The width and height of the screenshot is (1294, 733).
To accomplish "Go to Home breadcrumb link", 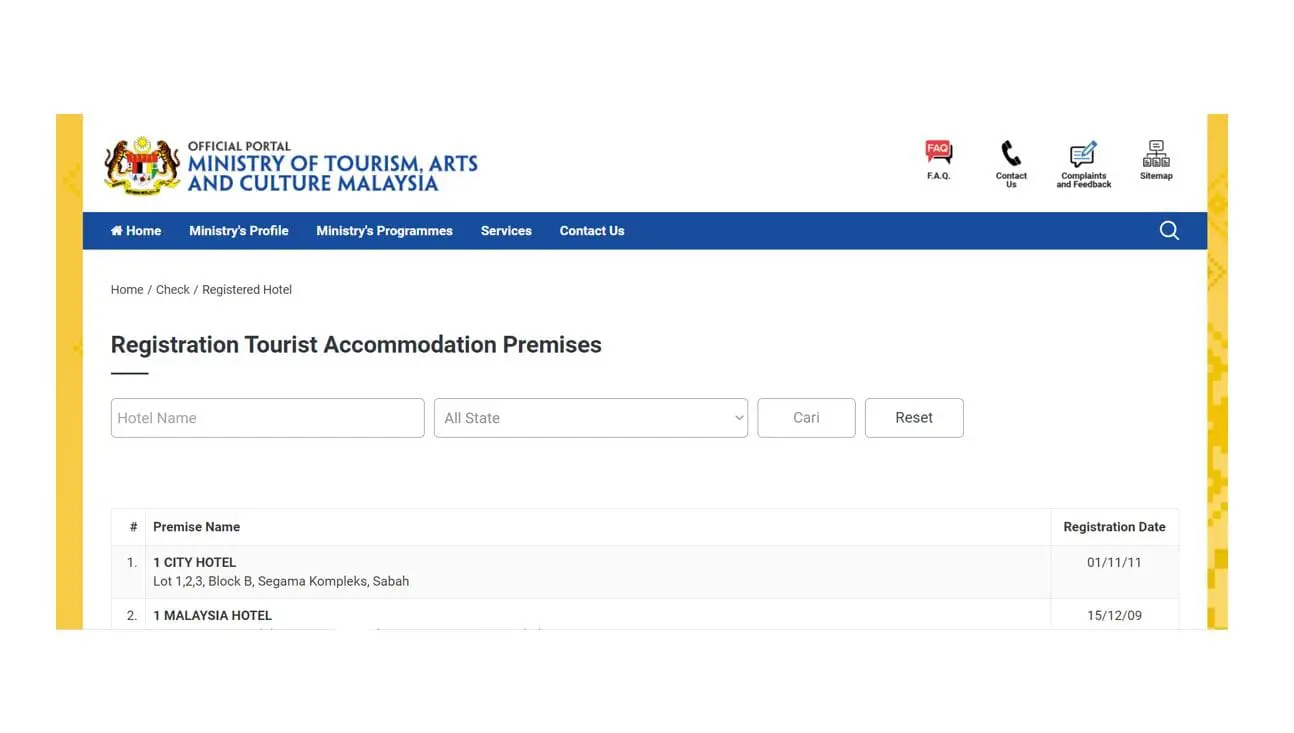I will click(127, 290).
